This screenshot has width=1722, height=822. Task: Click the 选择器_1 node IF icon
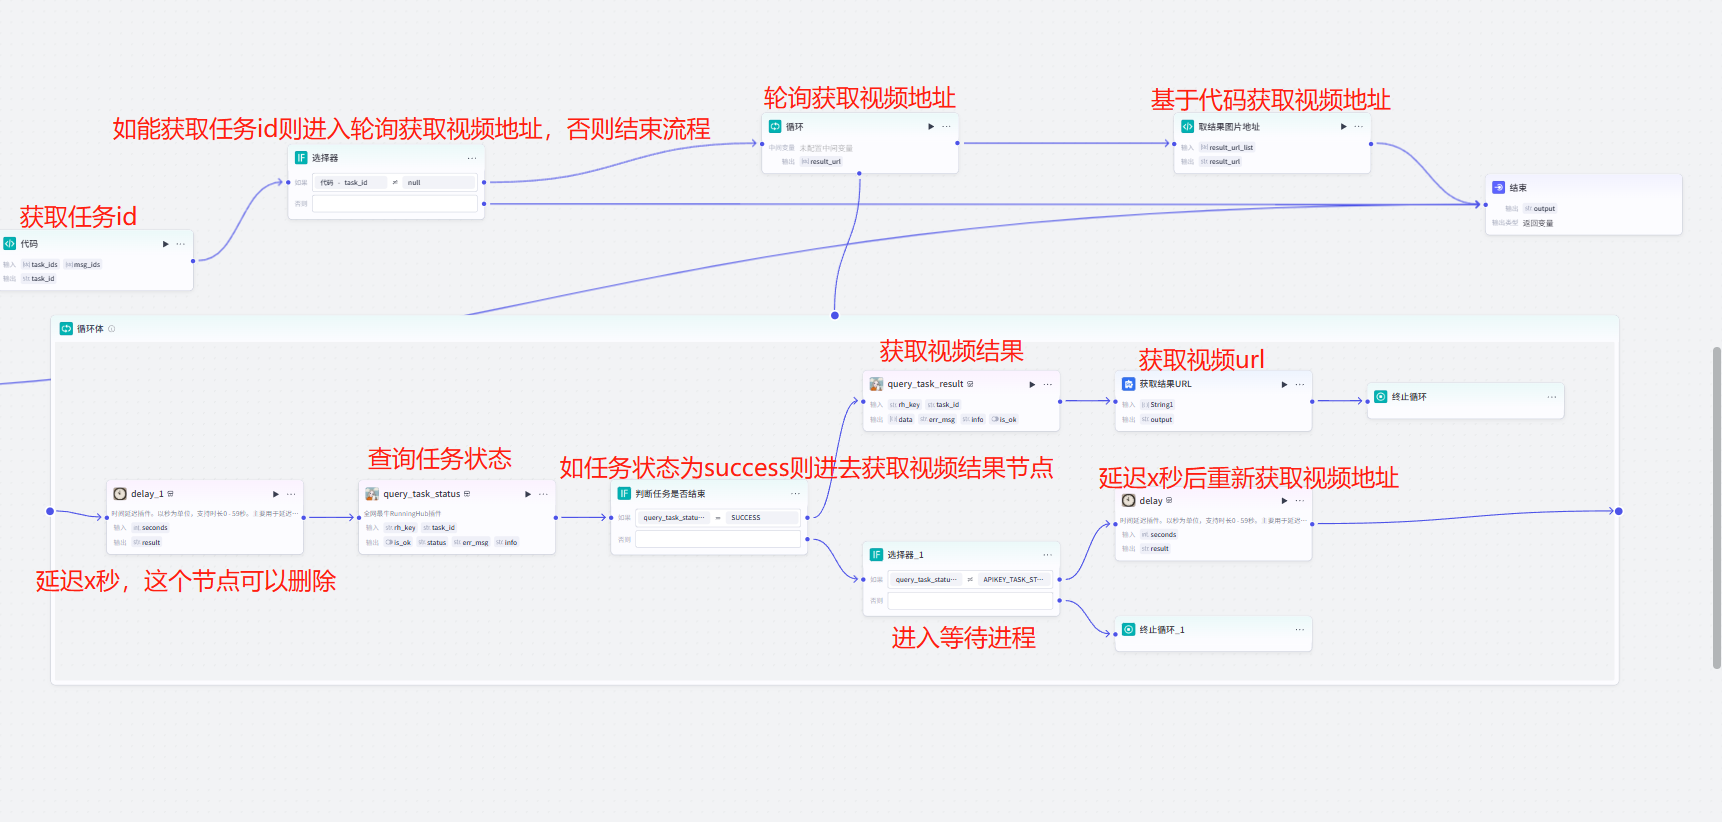pyautogui.click(x=876, y=555)
